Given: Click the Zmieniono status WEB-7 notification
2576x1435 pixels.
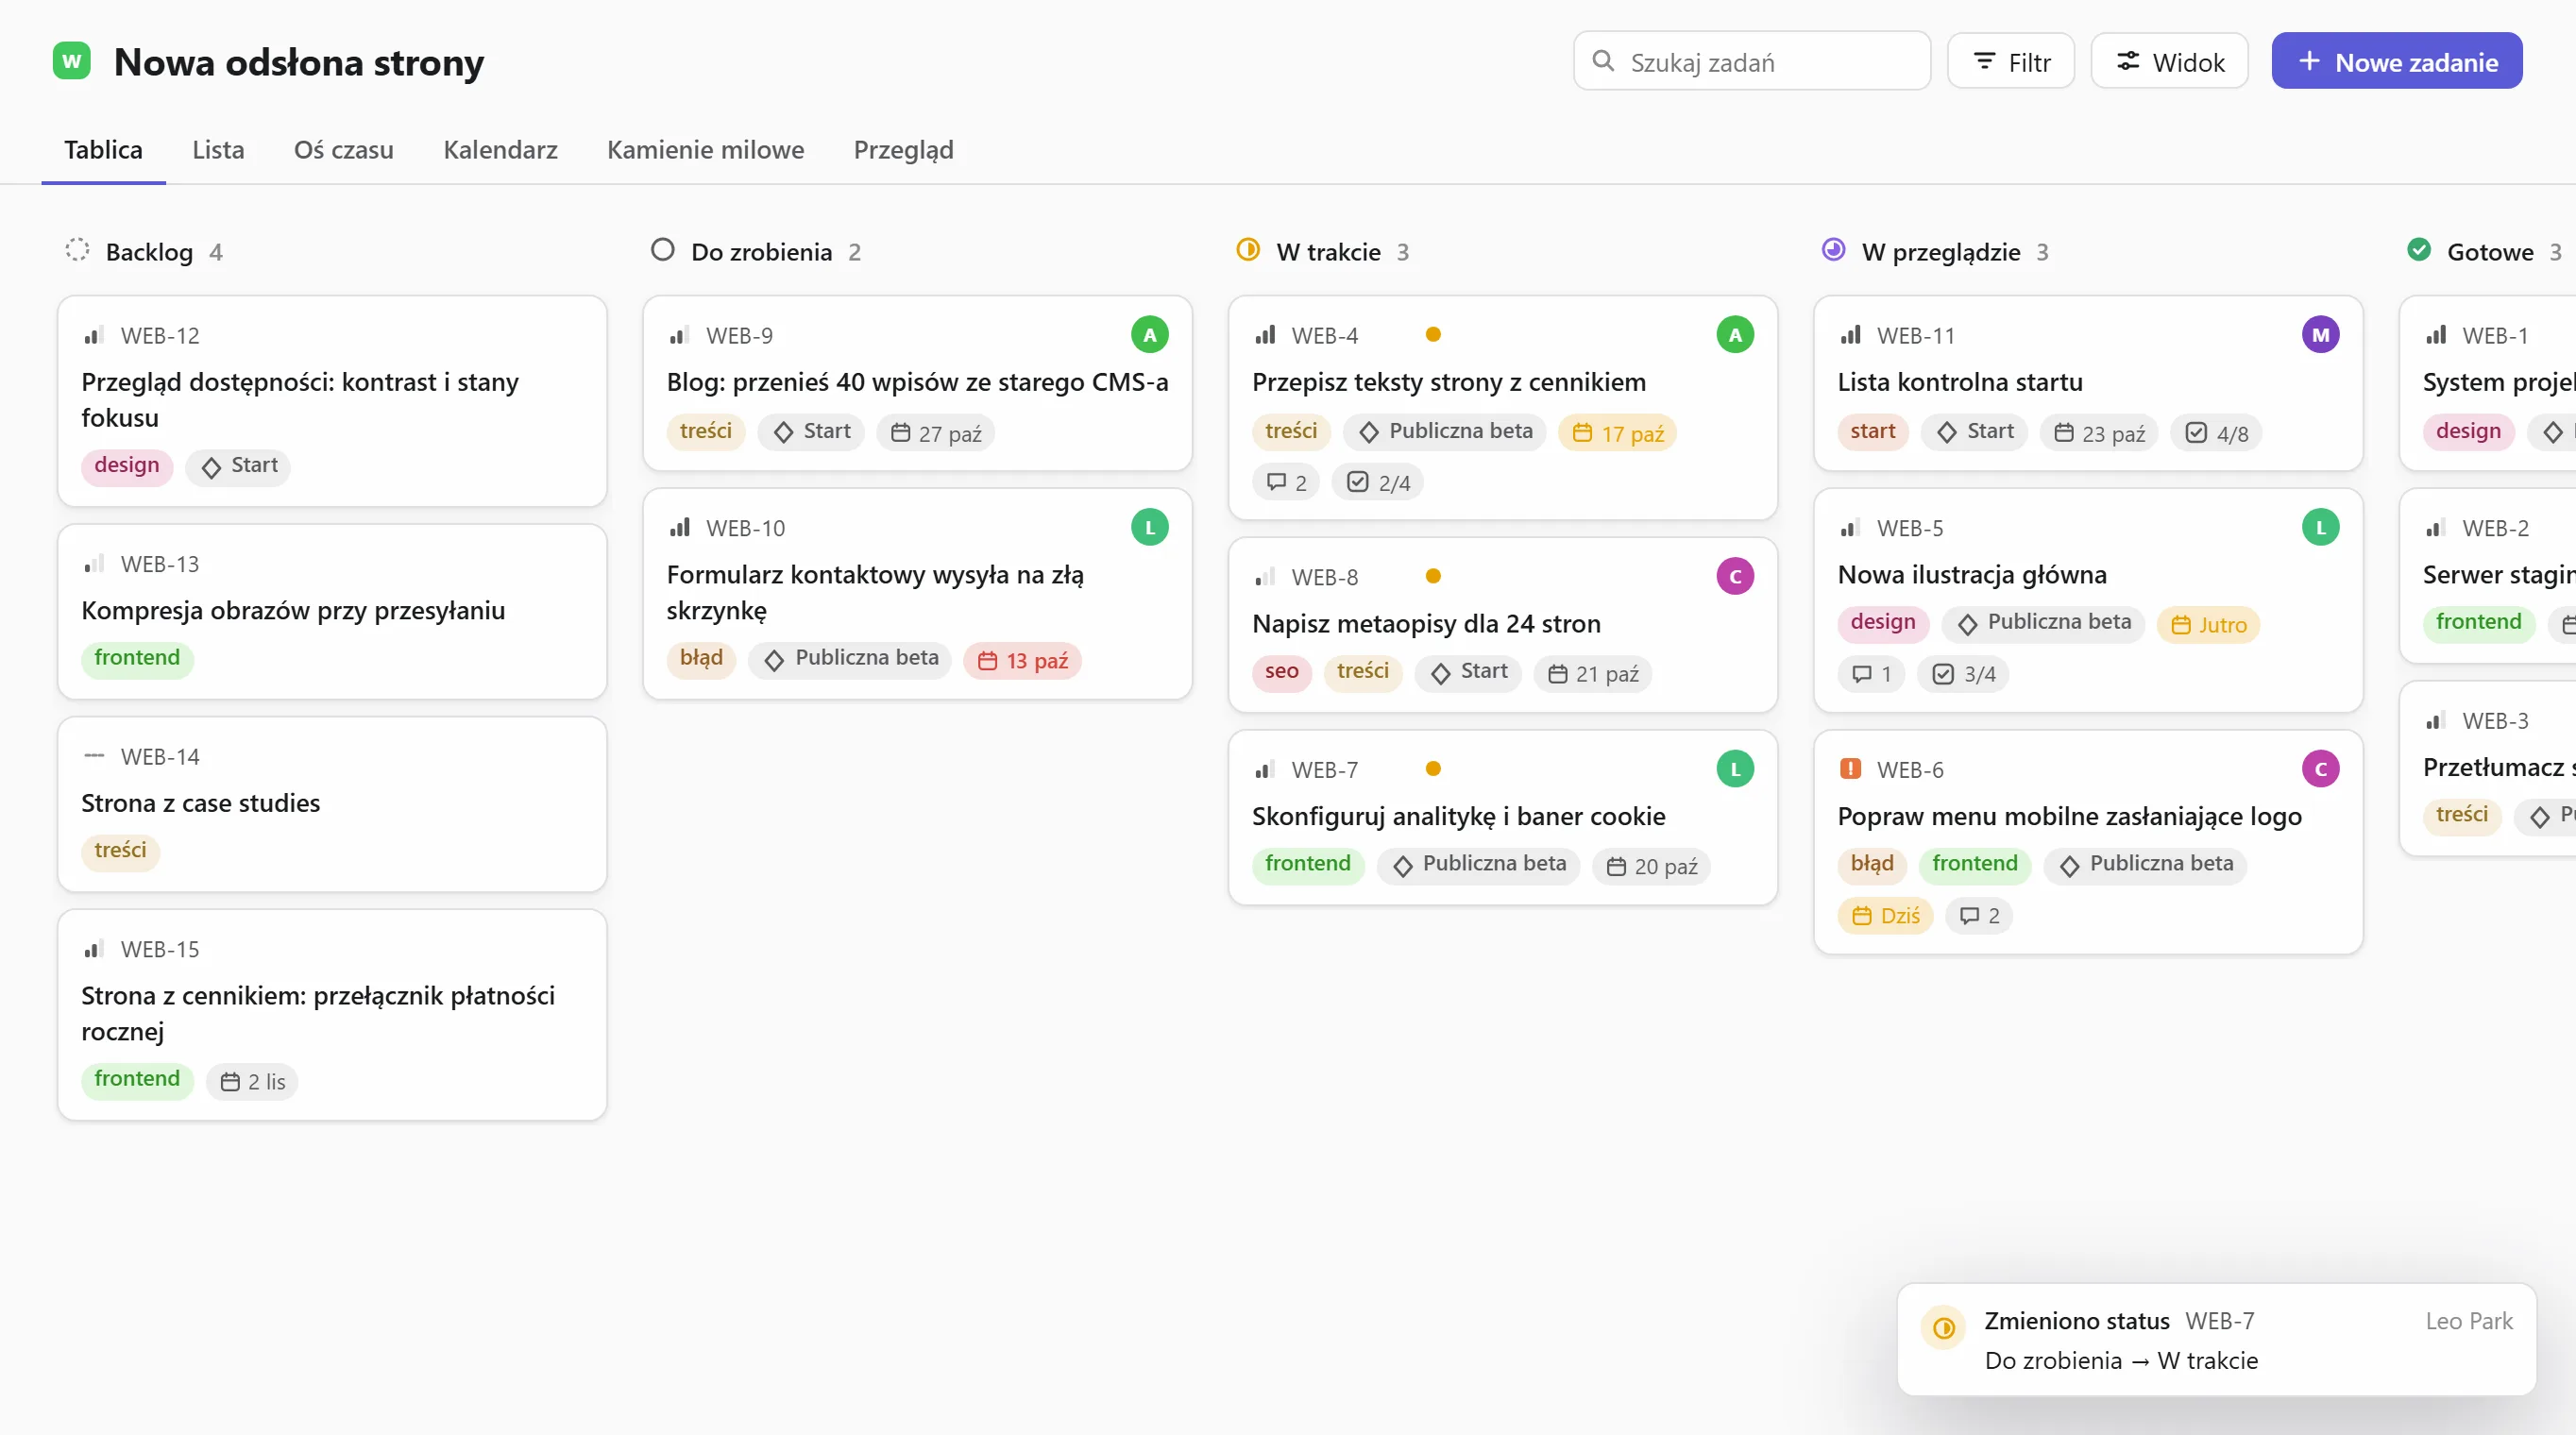Looking at the screenshot, I should point(2216,1340).
